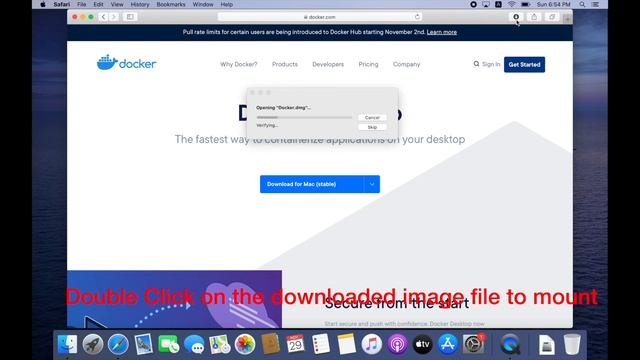Open the Mail stamp icon in the Dock
Image resolution: width=640 pixels, height=360 pixels.
pyautogui.click(x=143, y=344)
